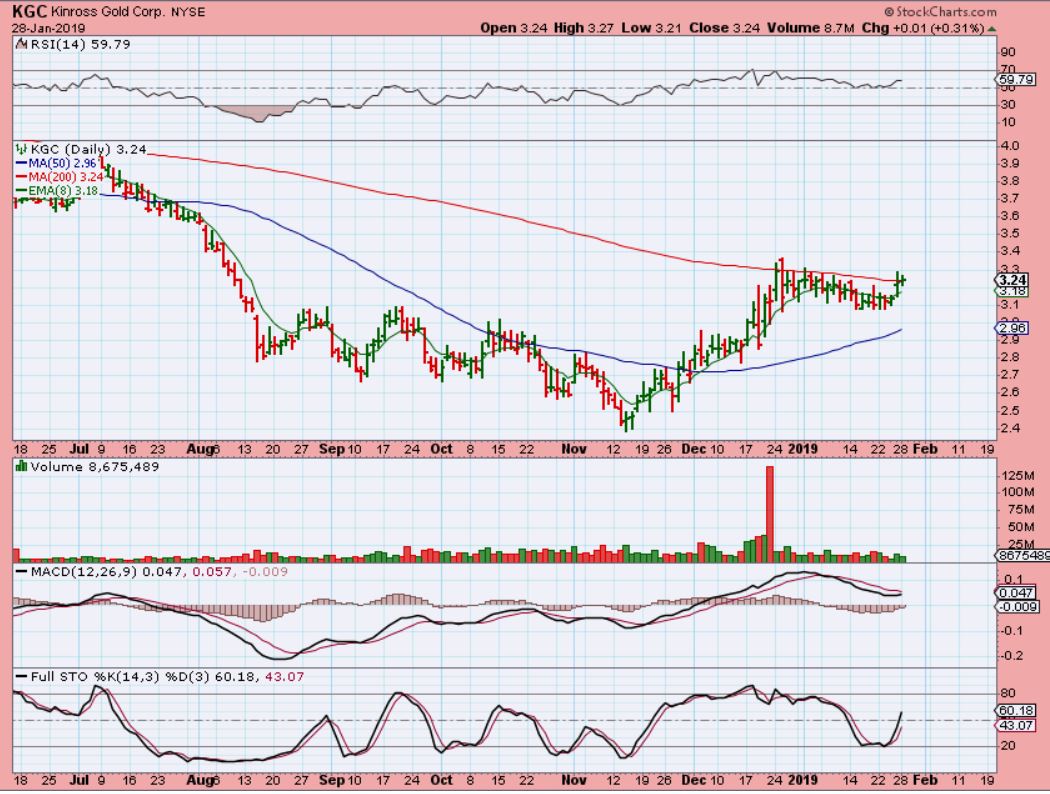Click the tall red volume spike bar near Dec 24

click(x=769, y=513)
